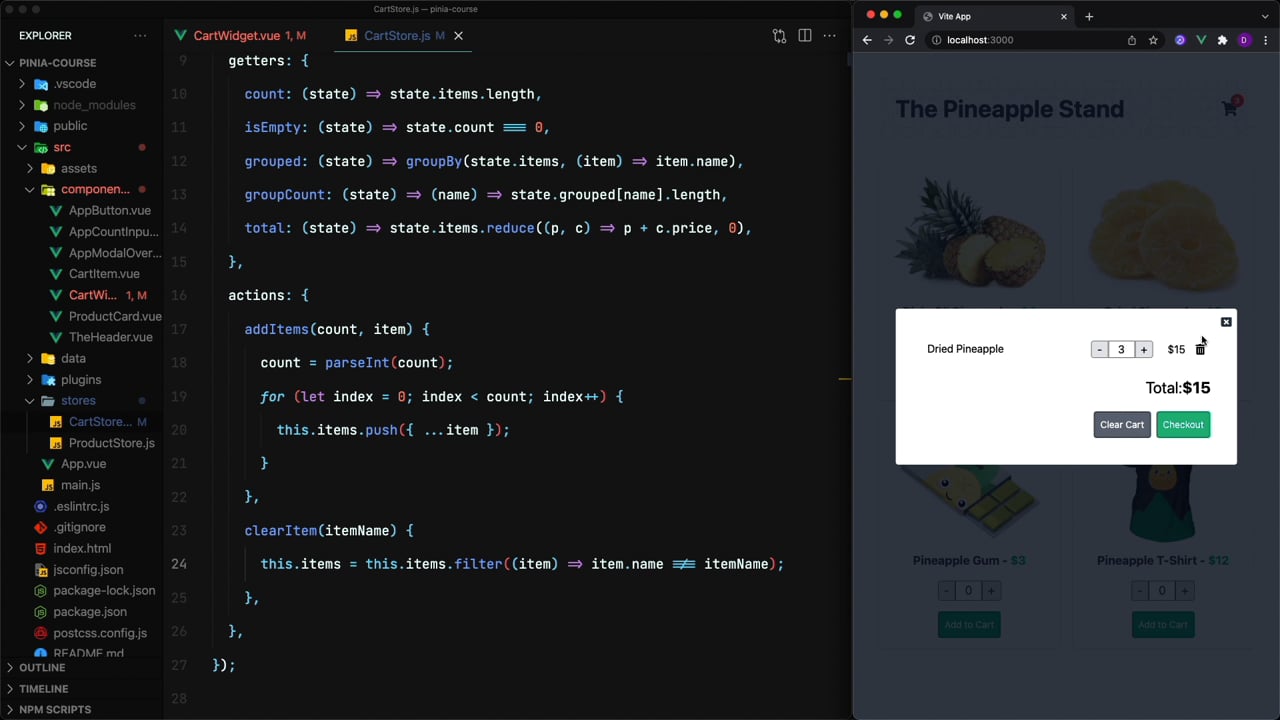The image size is (1280, 720).
Task: Remove Dried Pineapple with trash icon
Action: [1200, 349]
